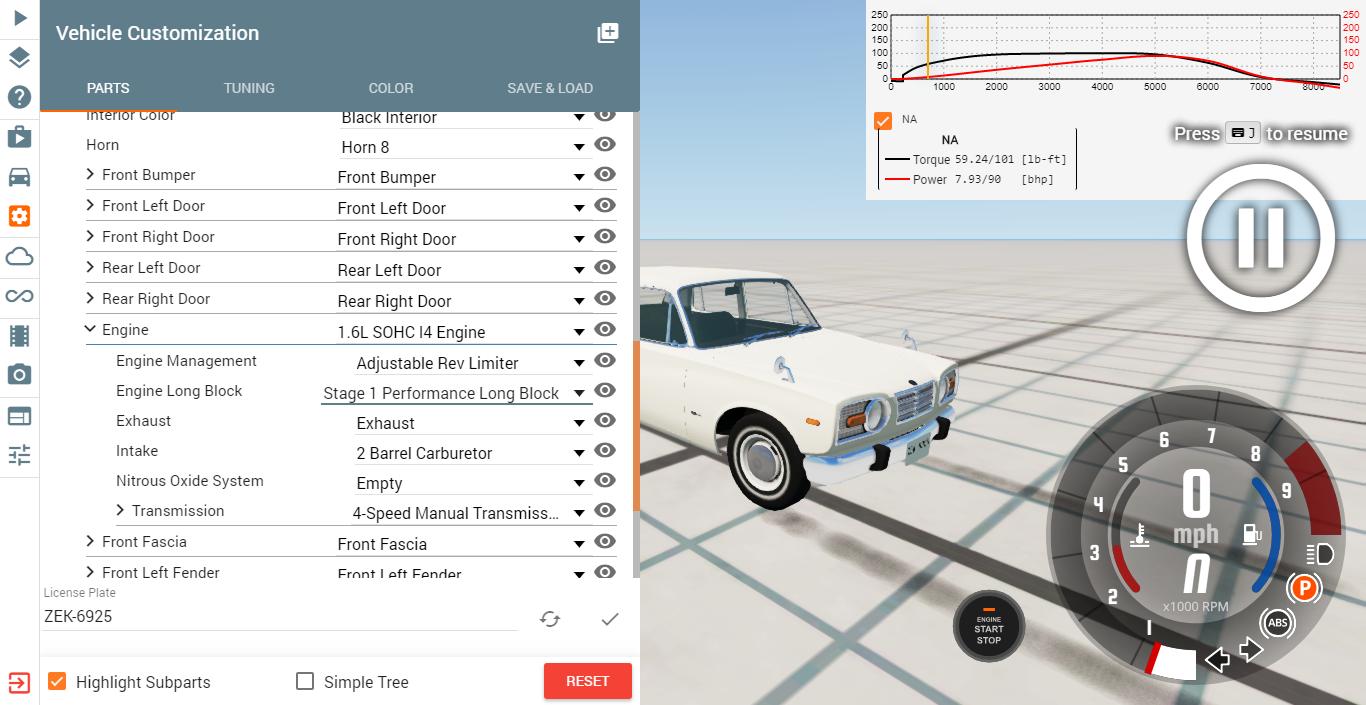This screenshot has height=705, width=1366.
Task: Toggle visibility eye for Engine row
Action: coord(604,330)
